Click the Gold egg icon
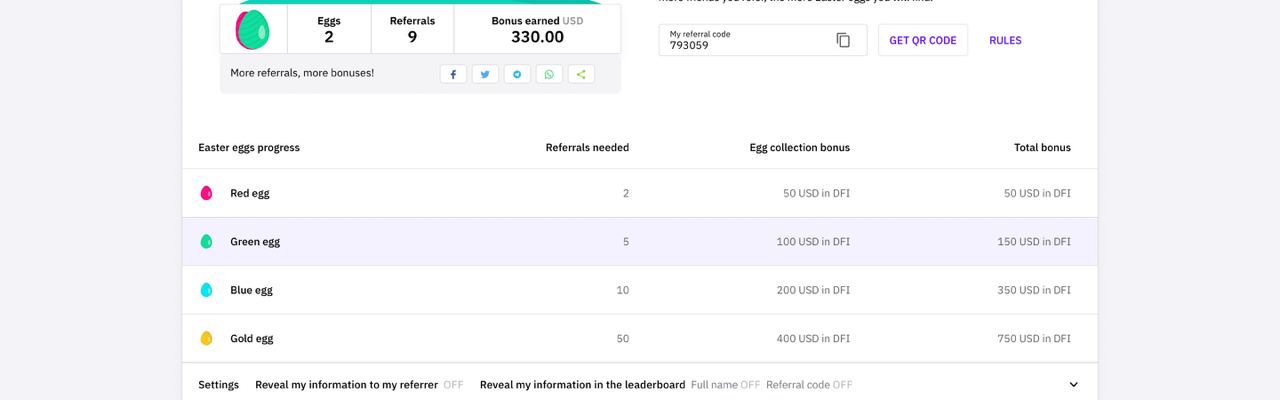 point(206,339)
